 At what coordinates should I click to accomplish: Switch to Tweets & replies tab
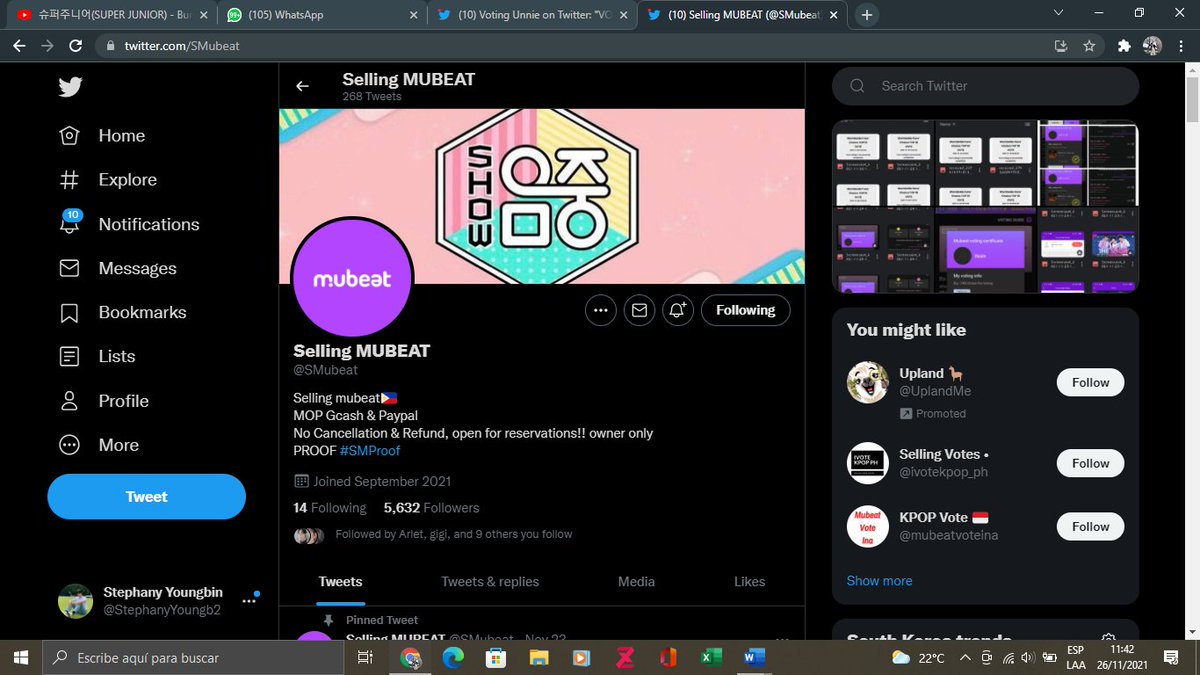[490, 582]
